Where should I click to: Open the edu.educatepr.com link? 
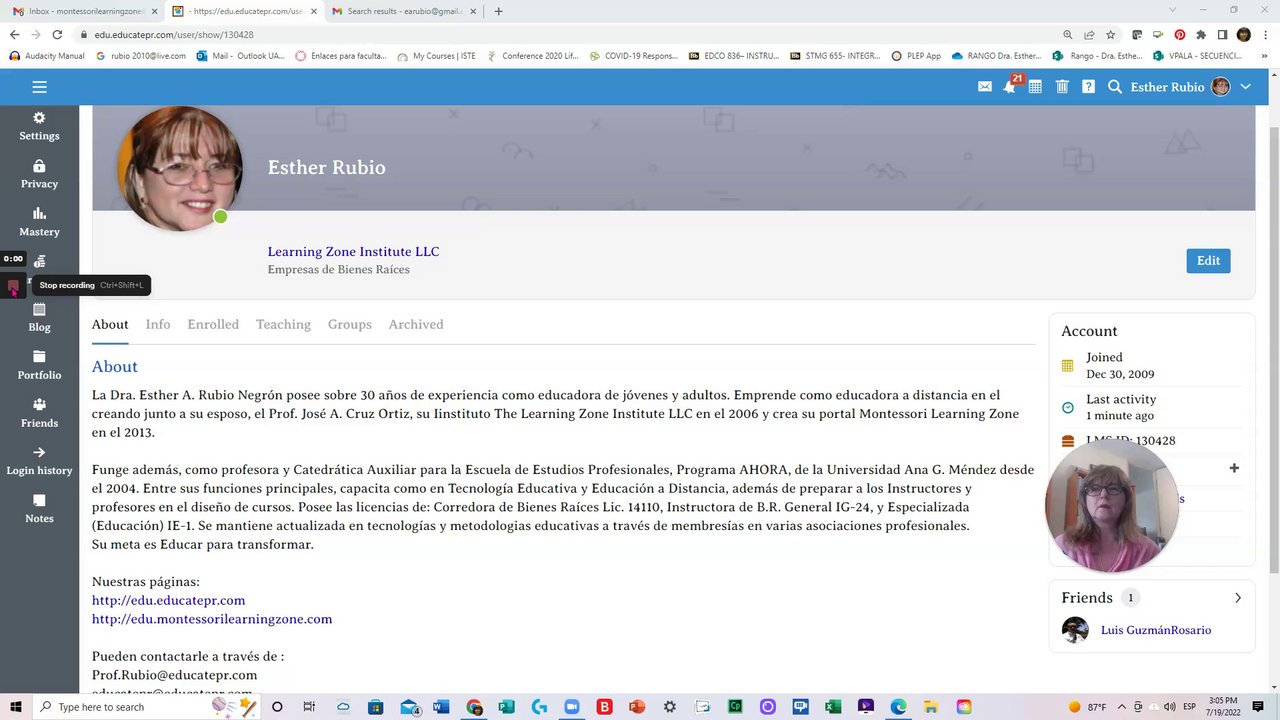click(168, 600)
